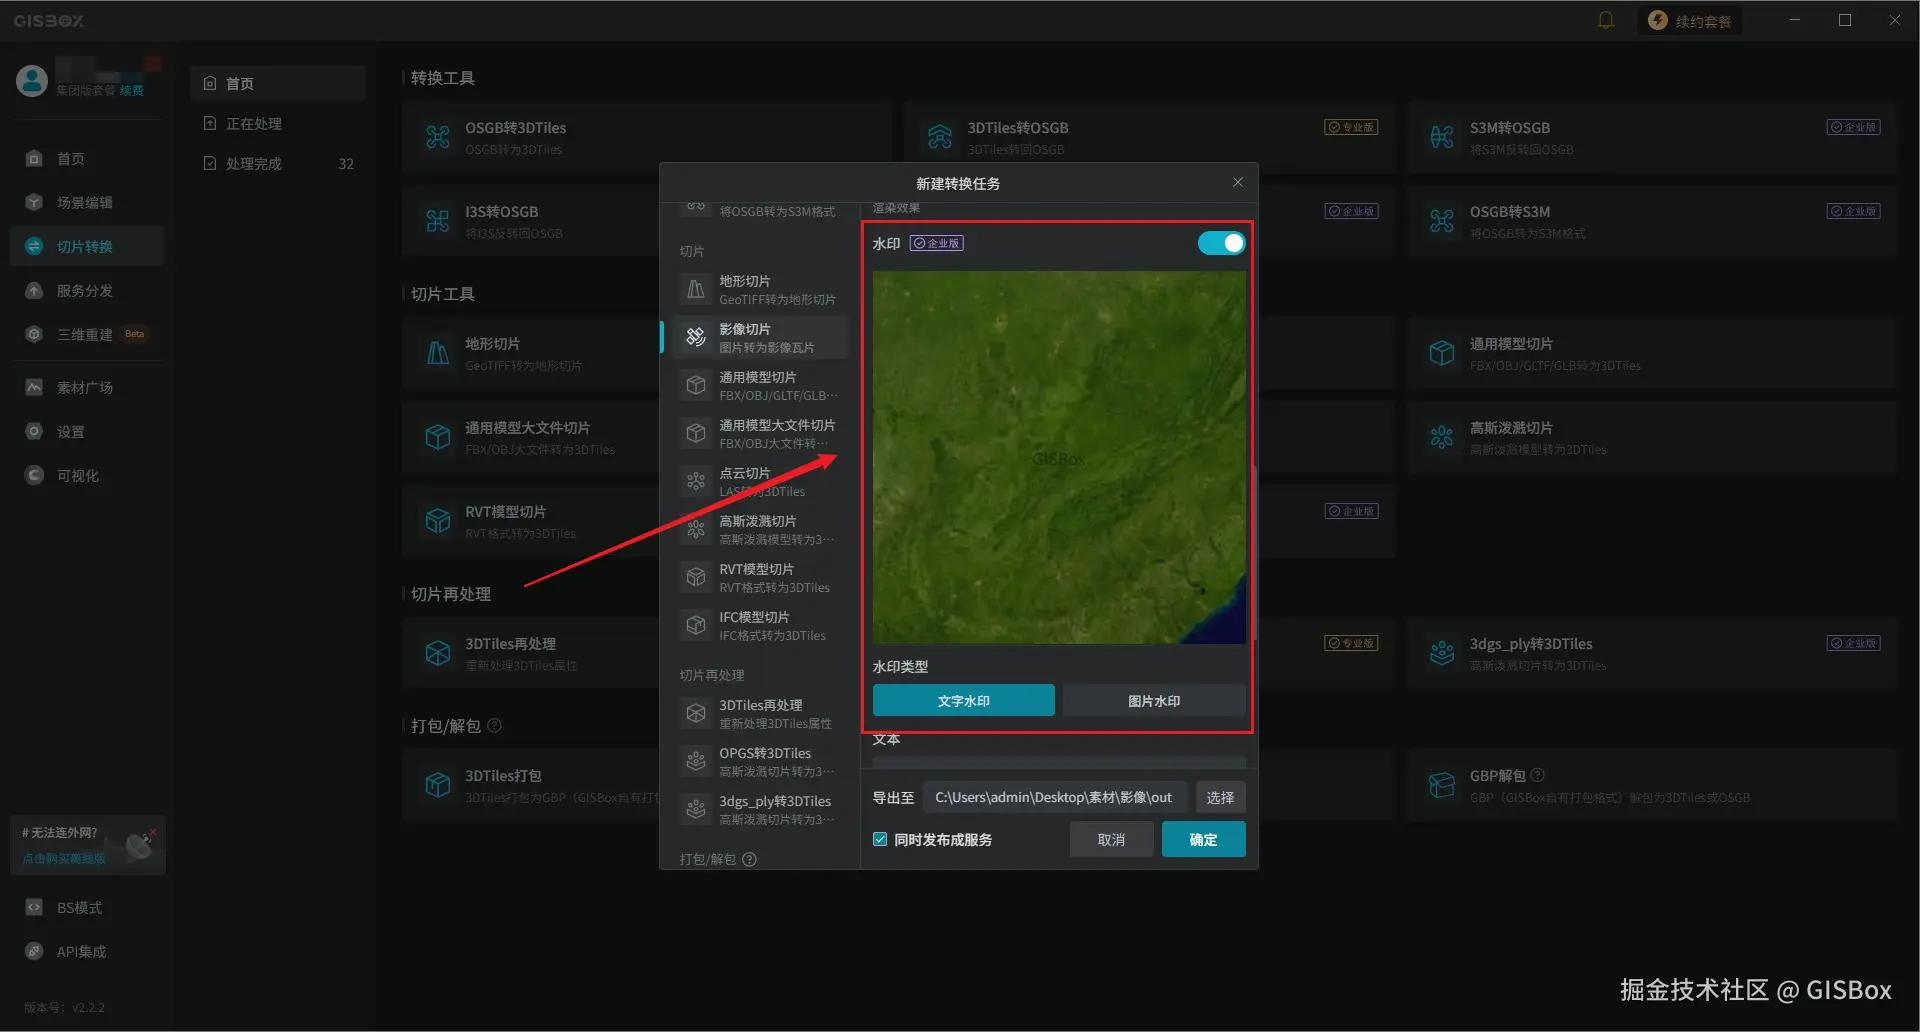Open 切片转换 in the left sidebar
The width and height of the screenshot is (1920, 1032).
click(87, 247)
